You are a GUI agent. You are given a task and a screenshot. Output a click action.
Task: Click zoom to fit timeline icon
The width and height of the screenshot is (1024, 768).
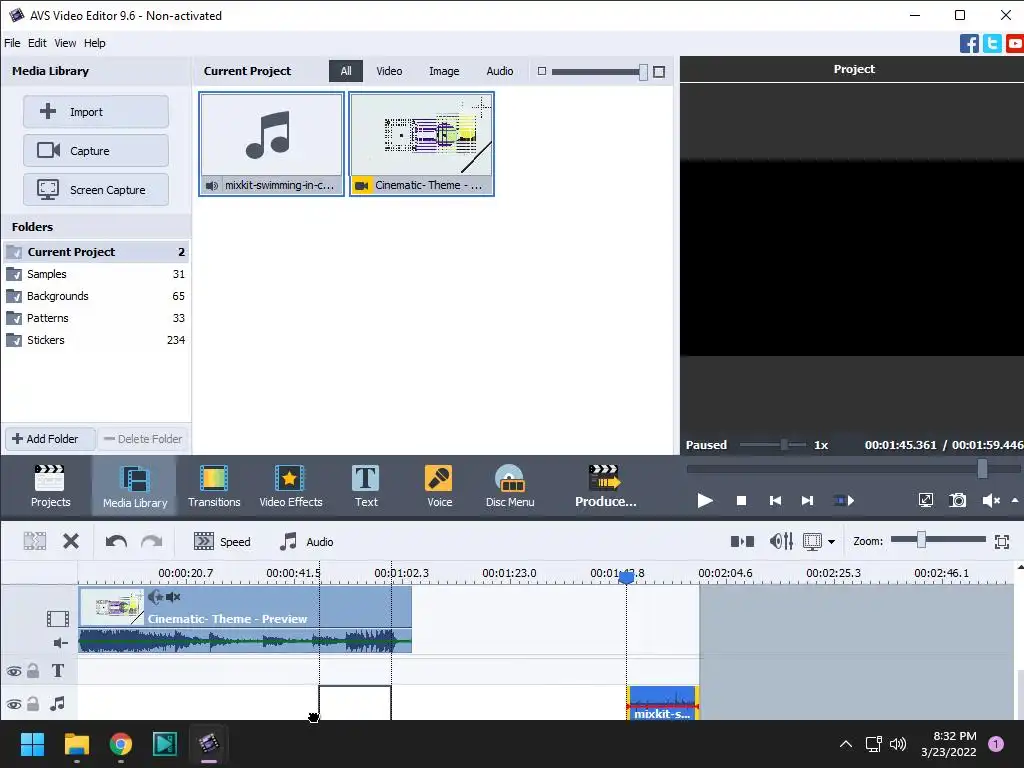(x=1002, y=541)
